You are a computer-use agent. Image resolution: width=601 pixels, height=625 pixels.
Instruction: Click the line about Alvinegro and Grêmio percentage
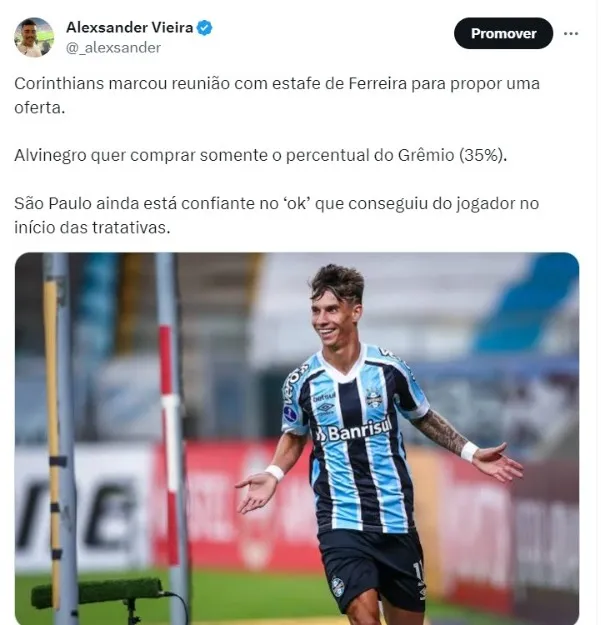click(x=261, y=155)
